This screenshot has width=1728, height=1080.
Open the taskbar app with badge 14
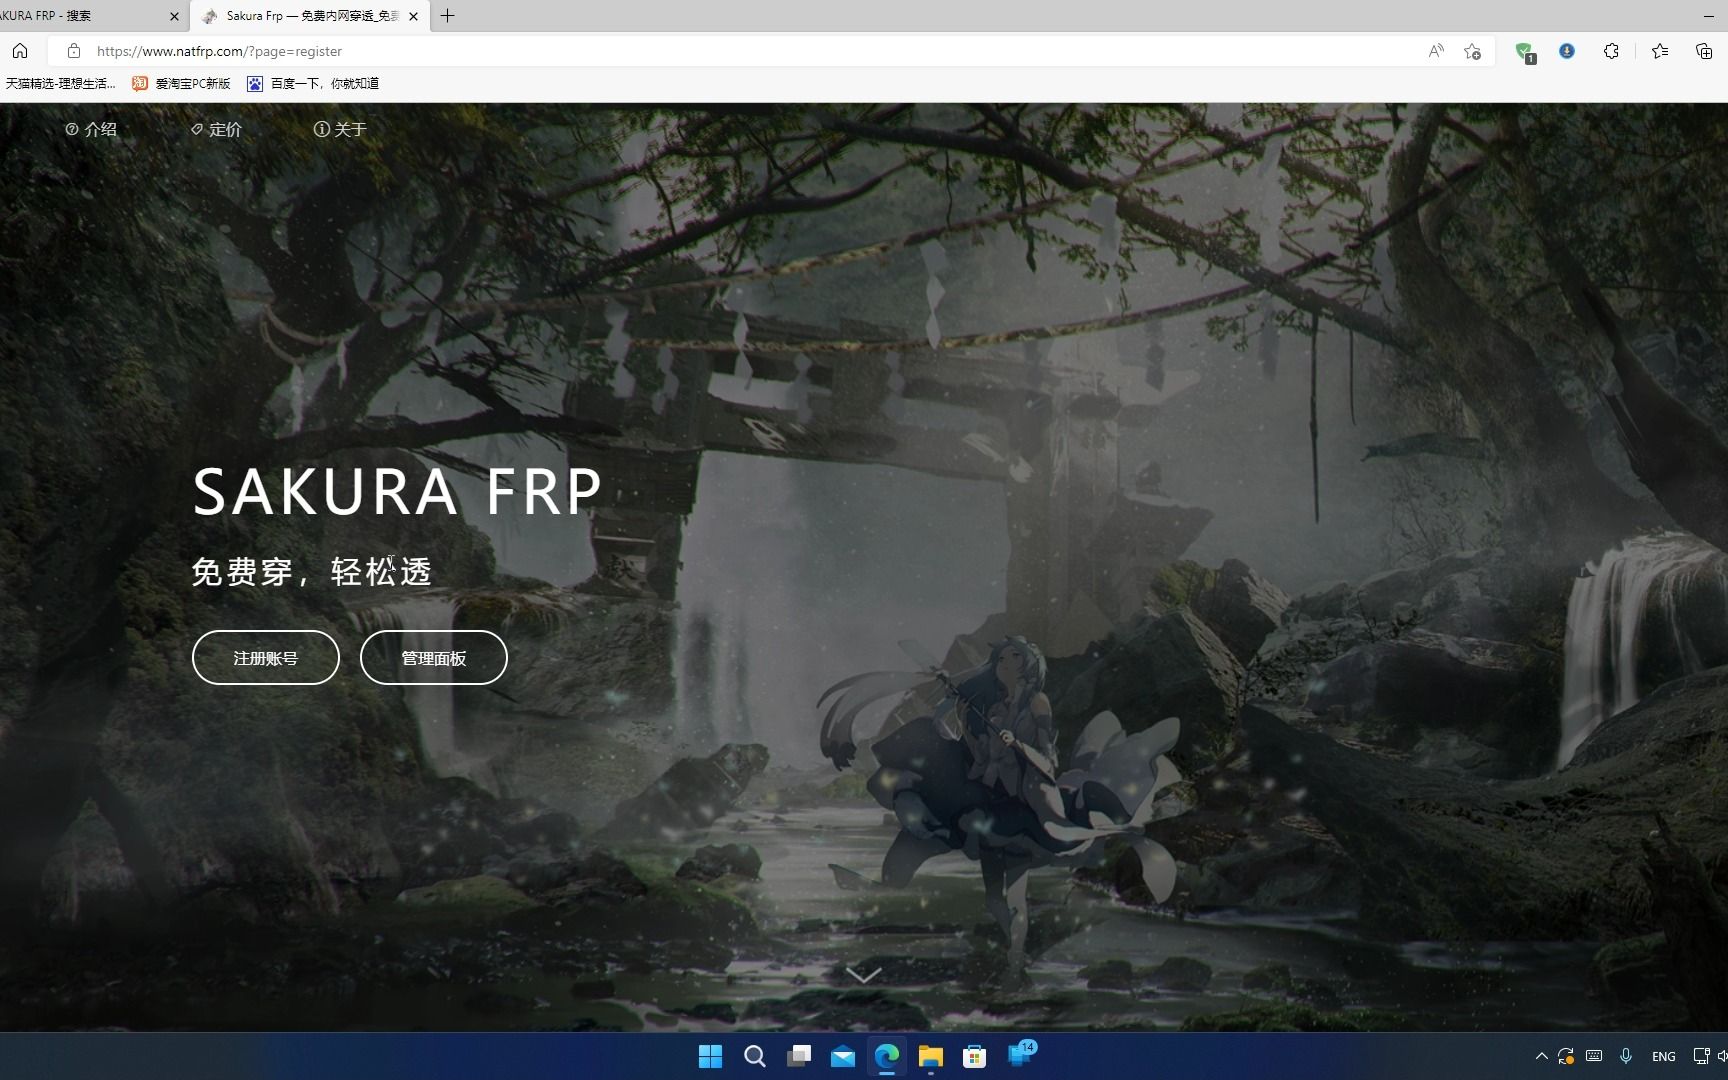click(x=1021, y=1054)
